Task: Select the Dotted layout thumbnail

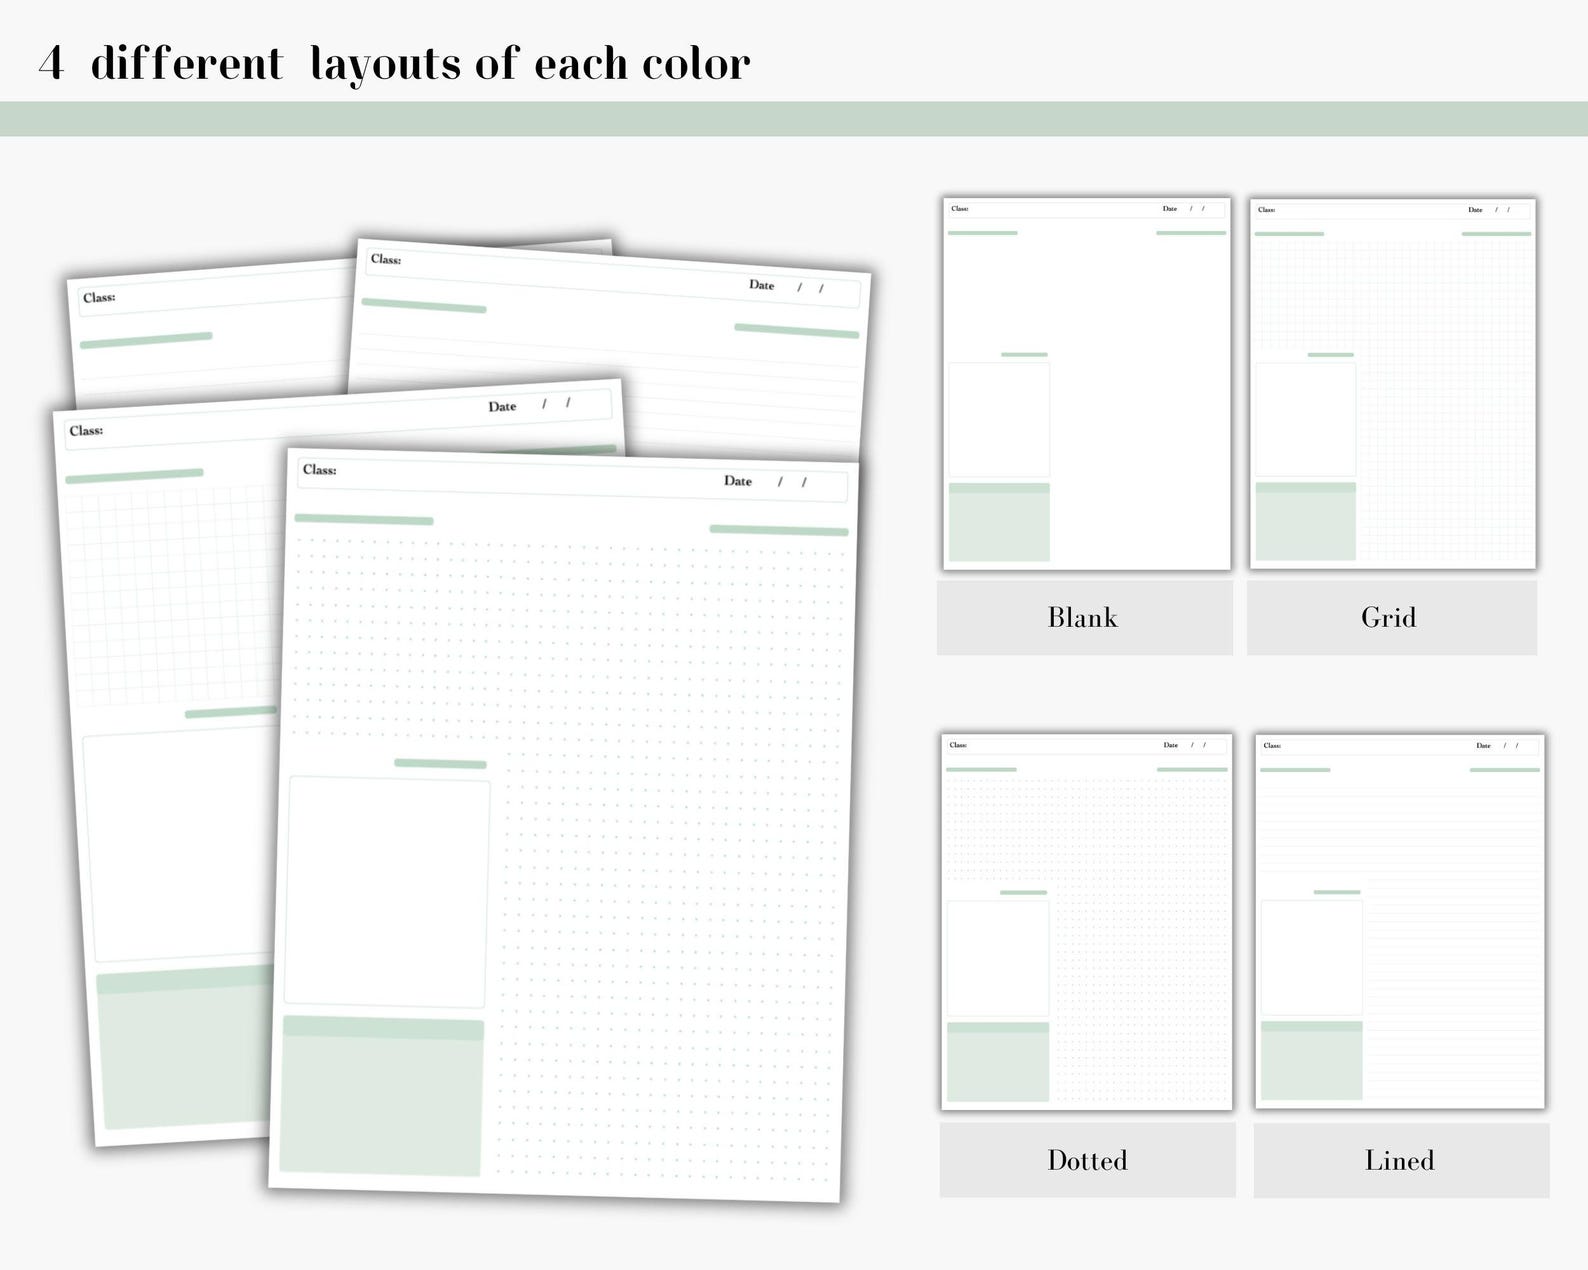Action: 1087,921
